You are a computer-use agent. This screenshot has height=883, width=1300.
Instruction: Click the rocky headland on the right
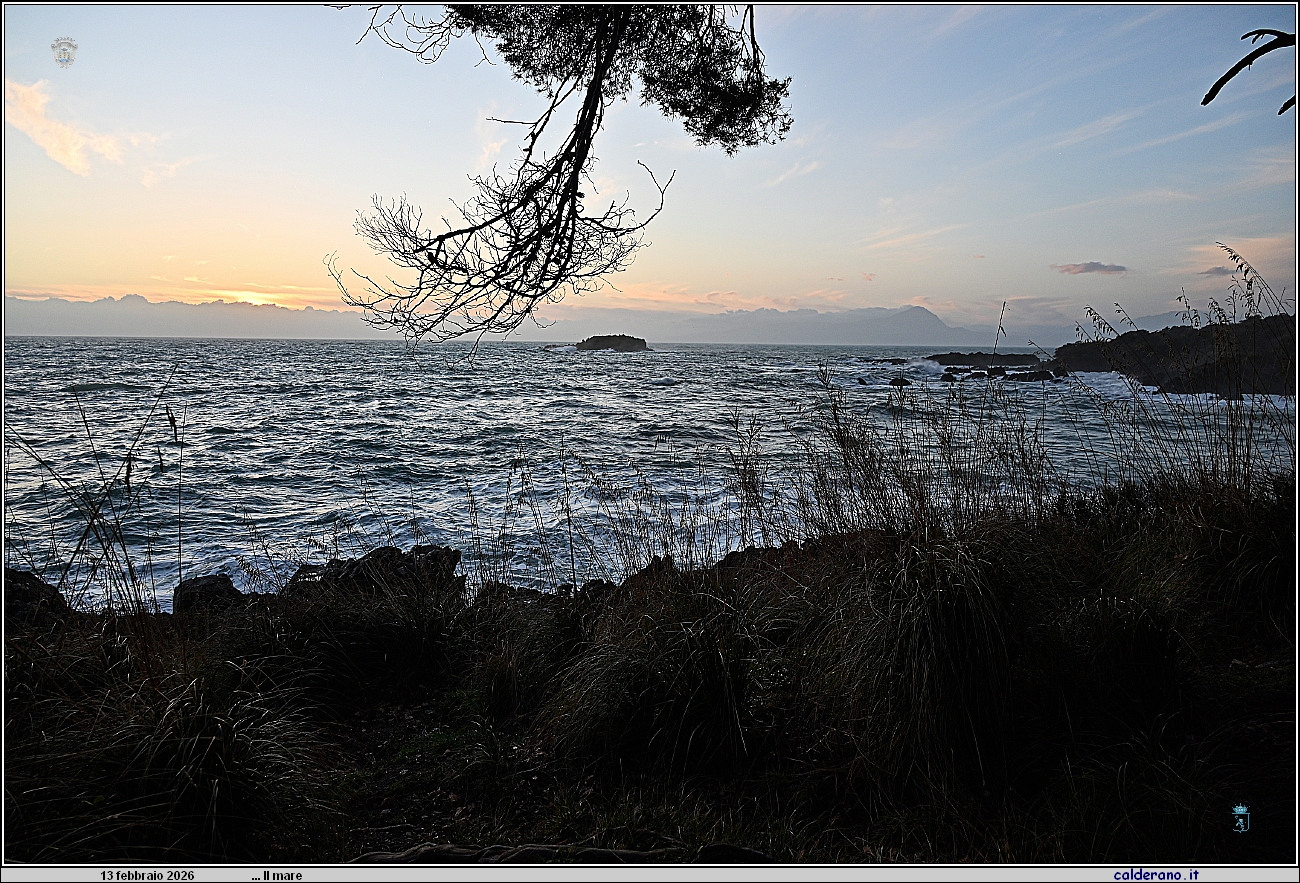point(1190,355)
